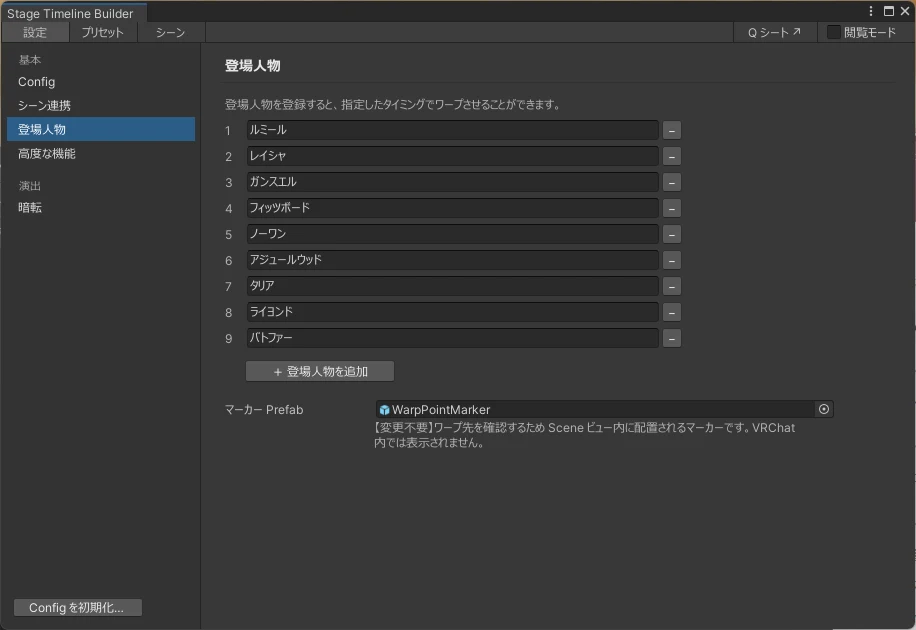
Task: Edit the name field containing バトファー
Action: point(452,338)
